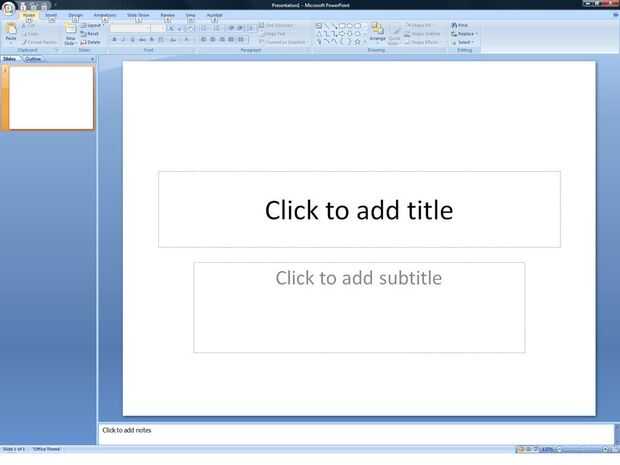Switch to the Review ribbon tab
This screenshot has height=465, width=620.
coord(168,16)
